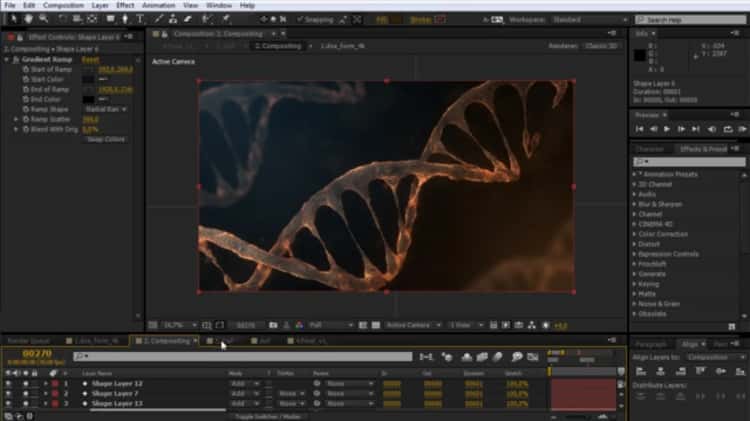Jump to last frame in Preview panel

tap(696, 129)
